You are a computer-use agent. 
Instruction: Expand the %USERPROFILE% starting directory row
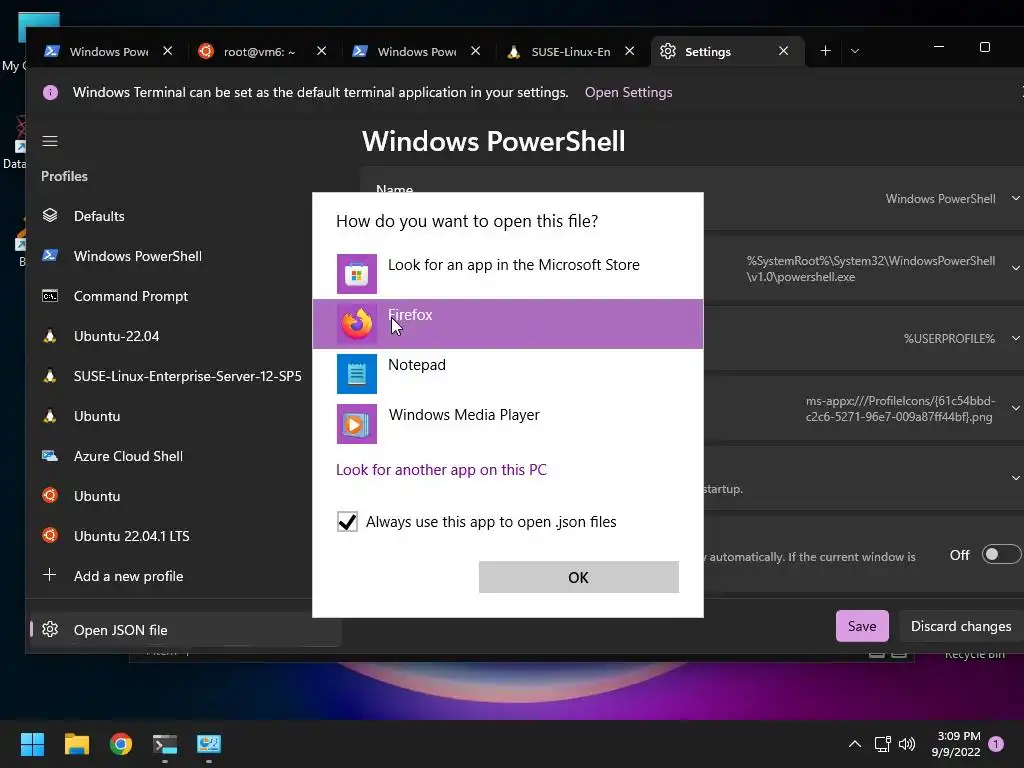(x=1016, y=338)
